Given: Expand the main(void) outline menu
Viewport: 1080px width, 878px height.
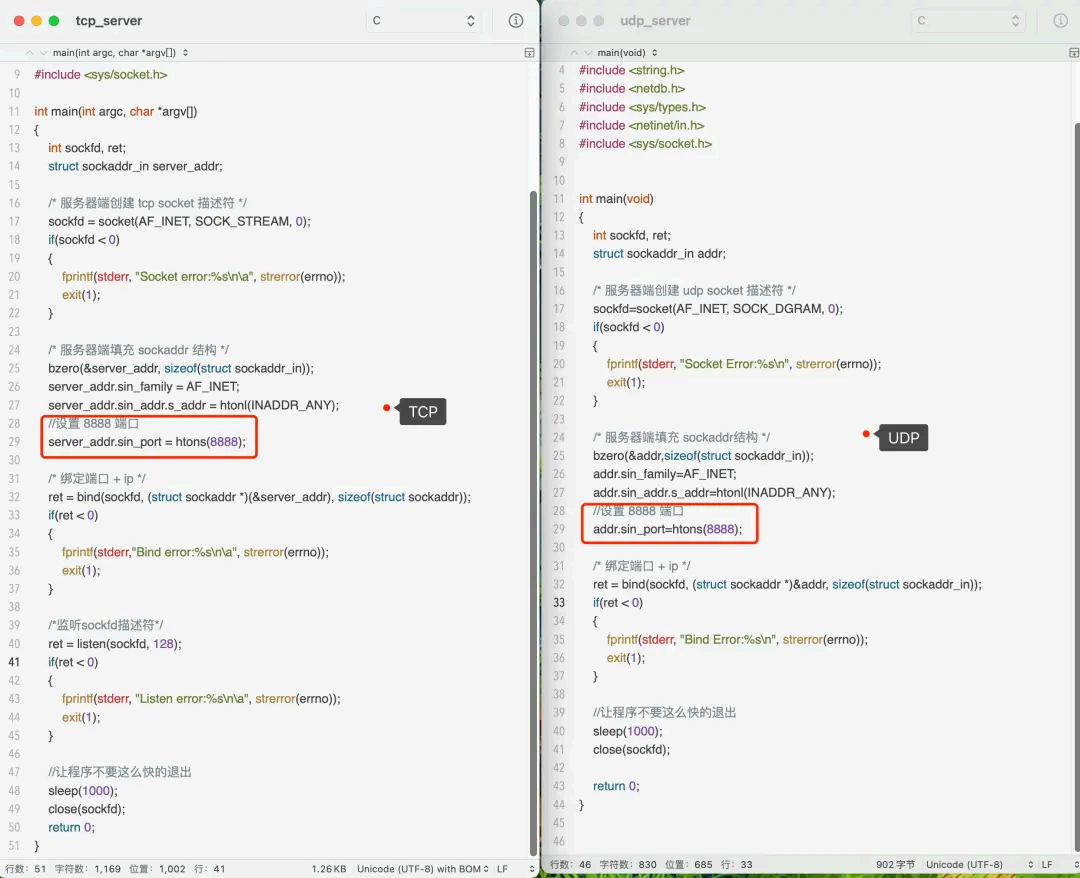Looking at the screenshot, I should pyautogui.click(x=627, y=52).
